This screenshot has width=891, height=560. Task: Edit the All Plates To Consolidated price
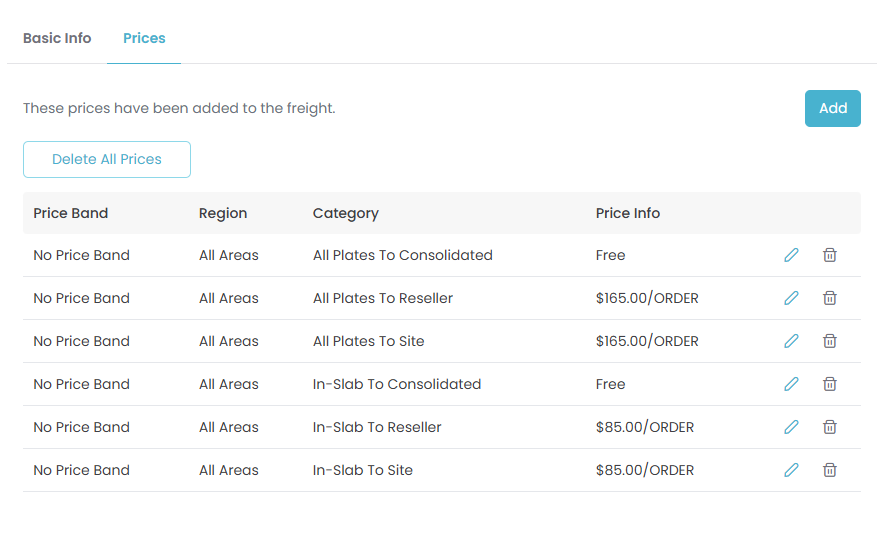(791, 255)
